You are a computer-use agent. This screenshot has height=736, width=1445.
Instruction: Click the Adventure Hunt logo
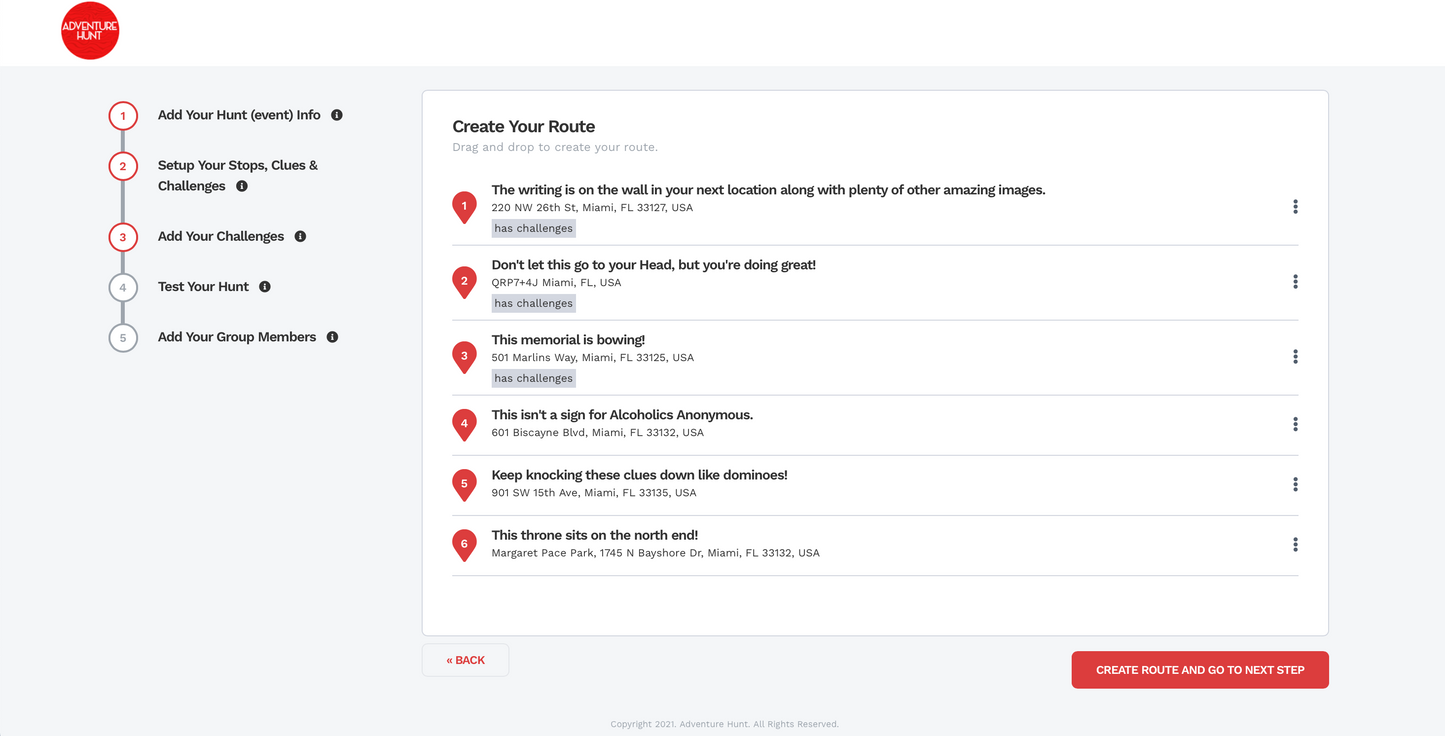click(x=89, y=30)
